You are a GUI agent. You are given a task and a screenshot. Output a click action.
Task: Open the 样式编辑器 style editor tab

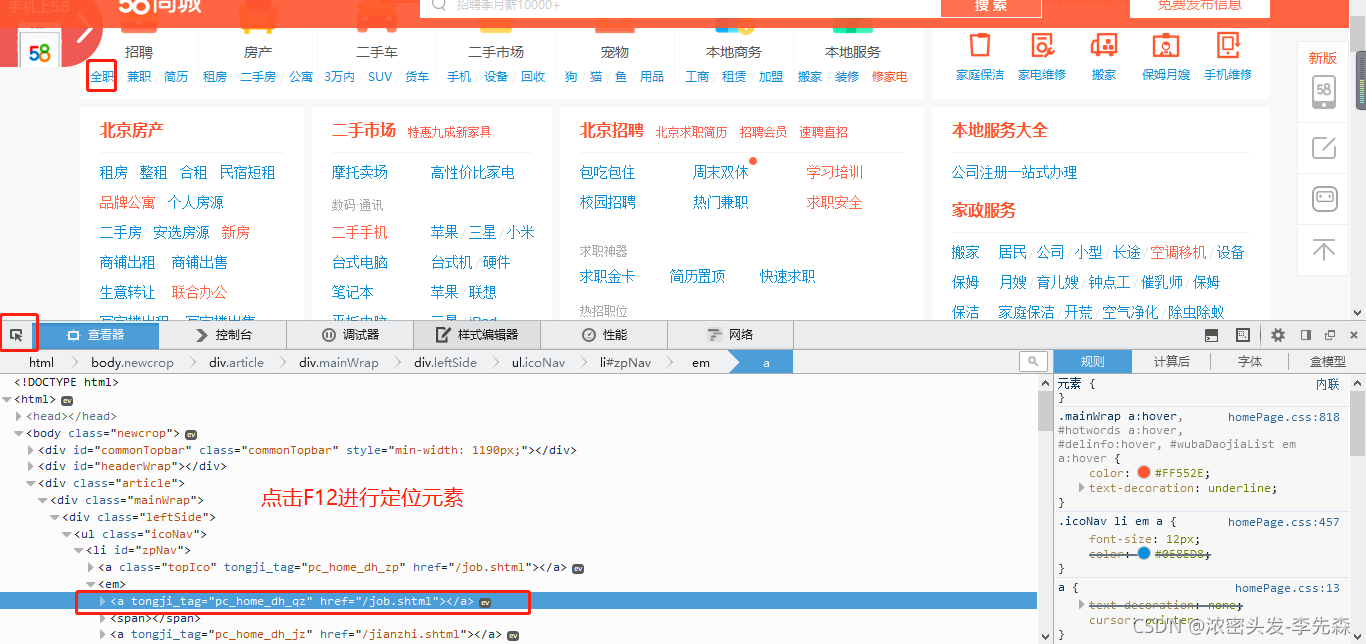[x=478, y=335]
